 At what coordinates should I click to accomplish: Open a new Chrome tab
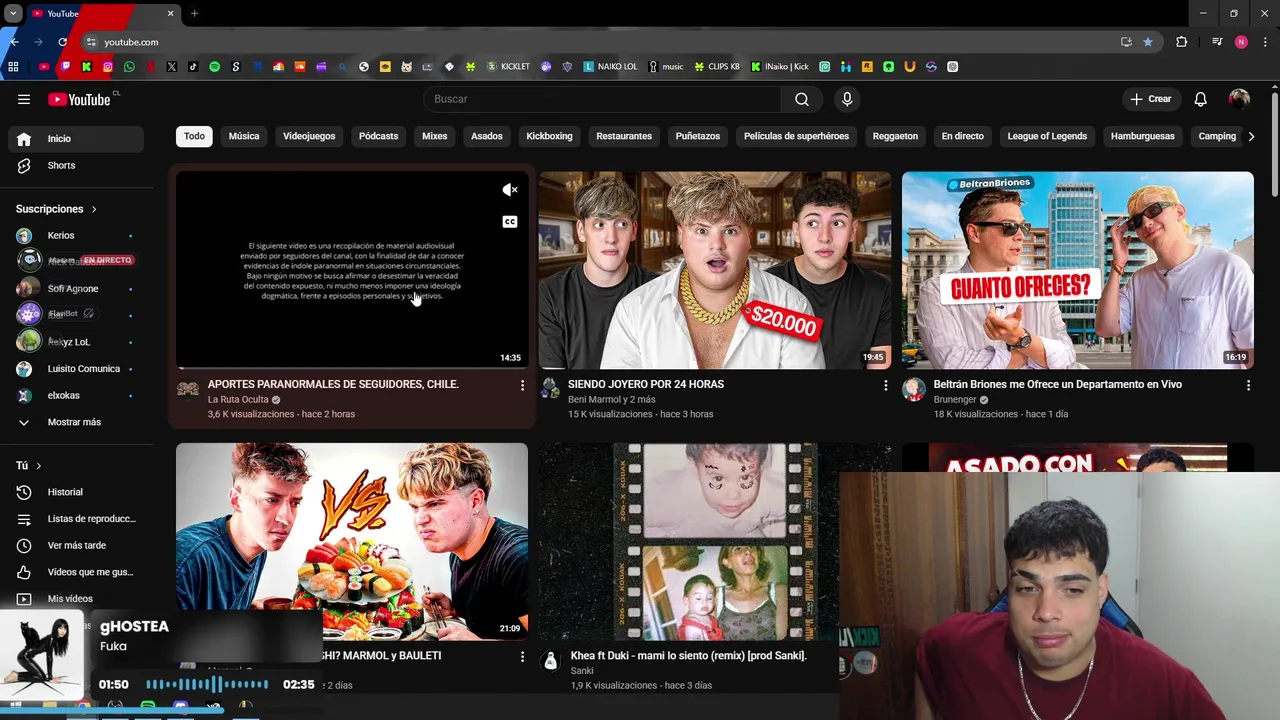(x=194, y=13)
